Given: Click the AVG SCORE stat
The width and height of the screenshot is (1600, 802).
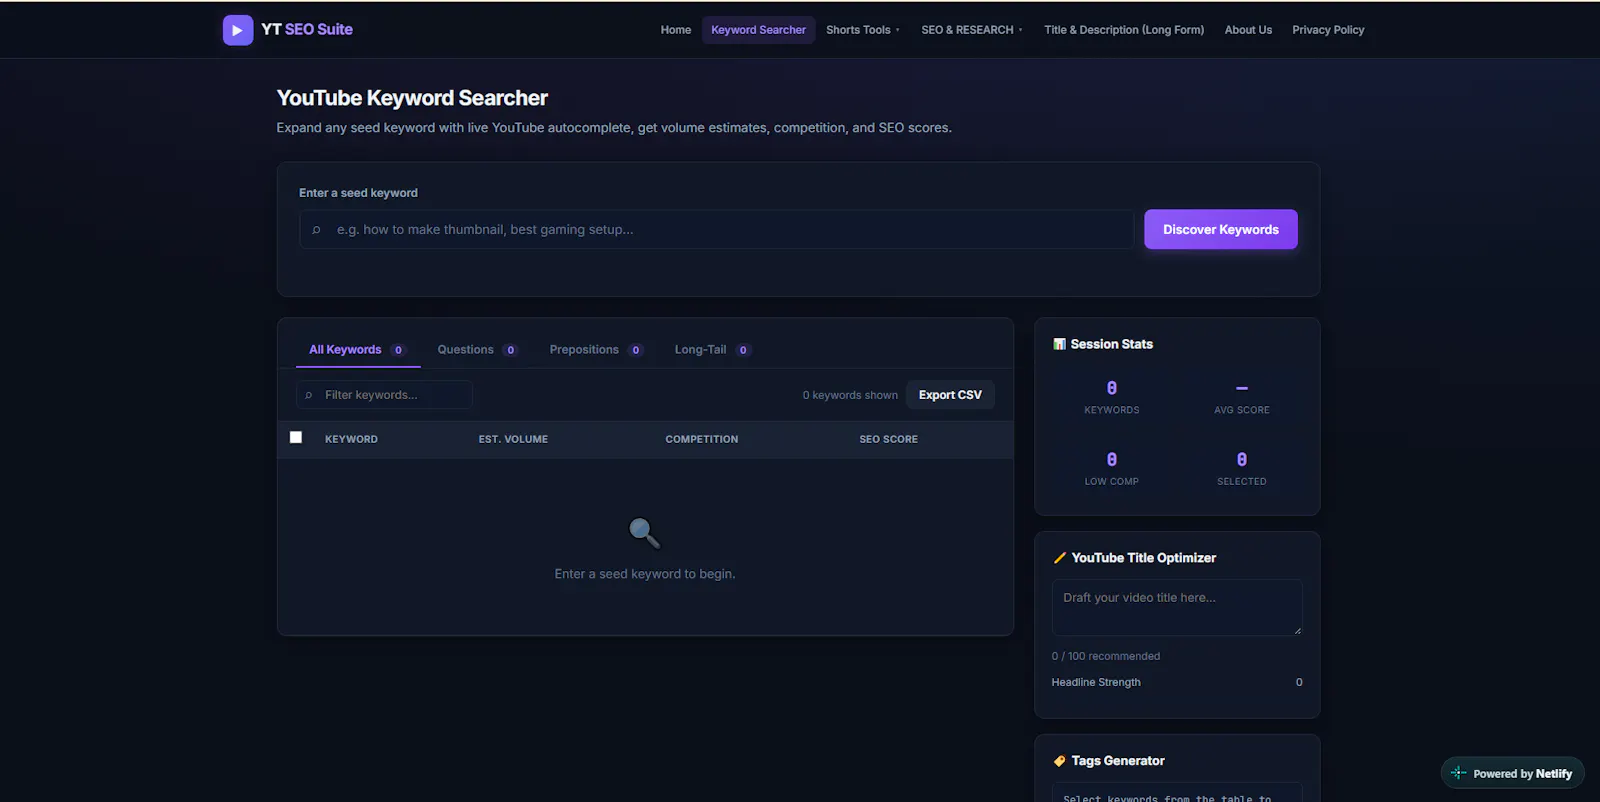Looking at the screenshot, I should [x=1242, y=397].
